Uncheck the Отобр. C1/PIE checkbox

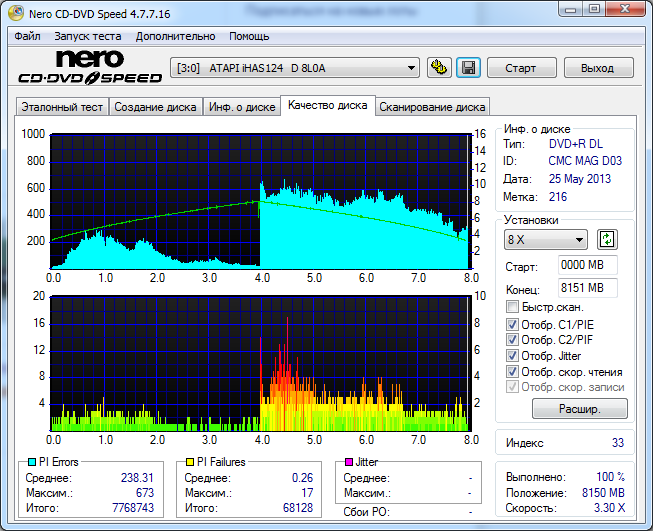tap(513, 324)
